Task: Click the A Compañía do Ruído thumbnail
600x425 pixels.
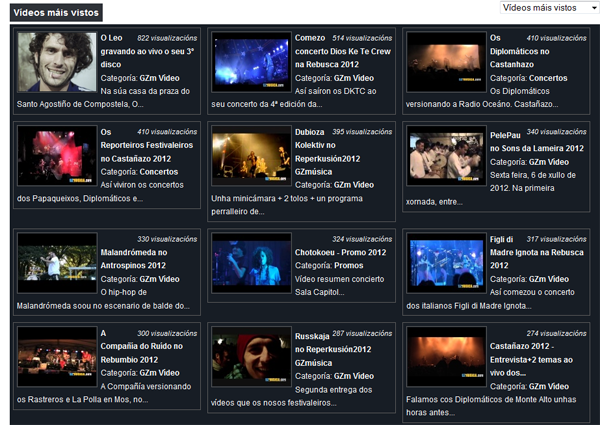Action: (x=56, y=358)
